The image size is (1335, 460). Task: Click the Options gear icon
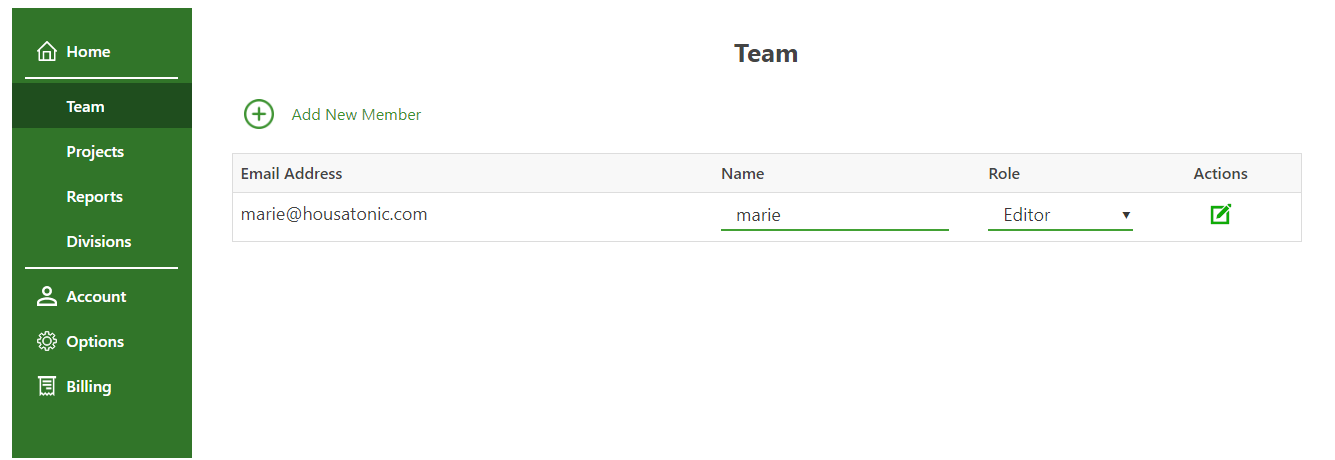46,341
